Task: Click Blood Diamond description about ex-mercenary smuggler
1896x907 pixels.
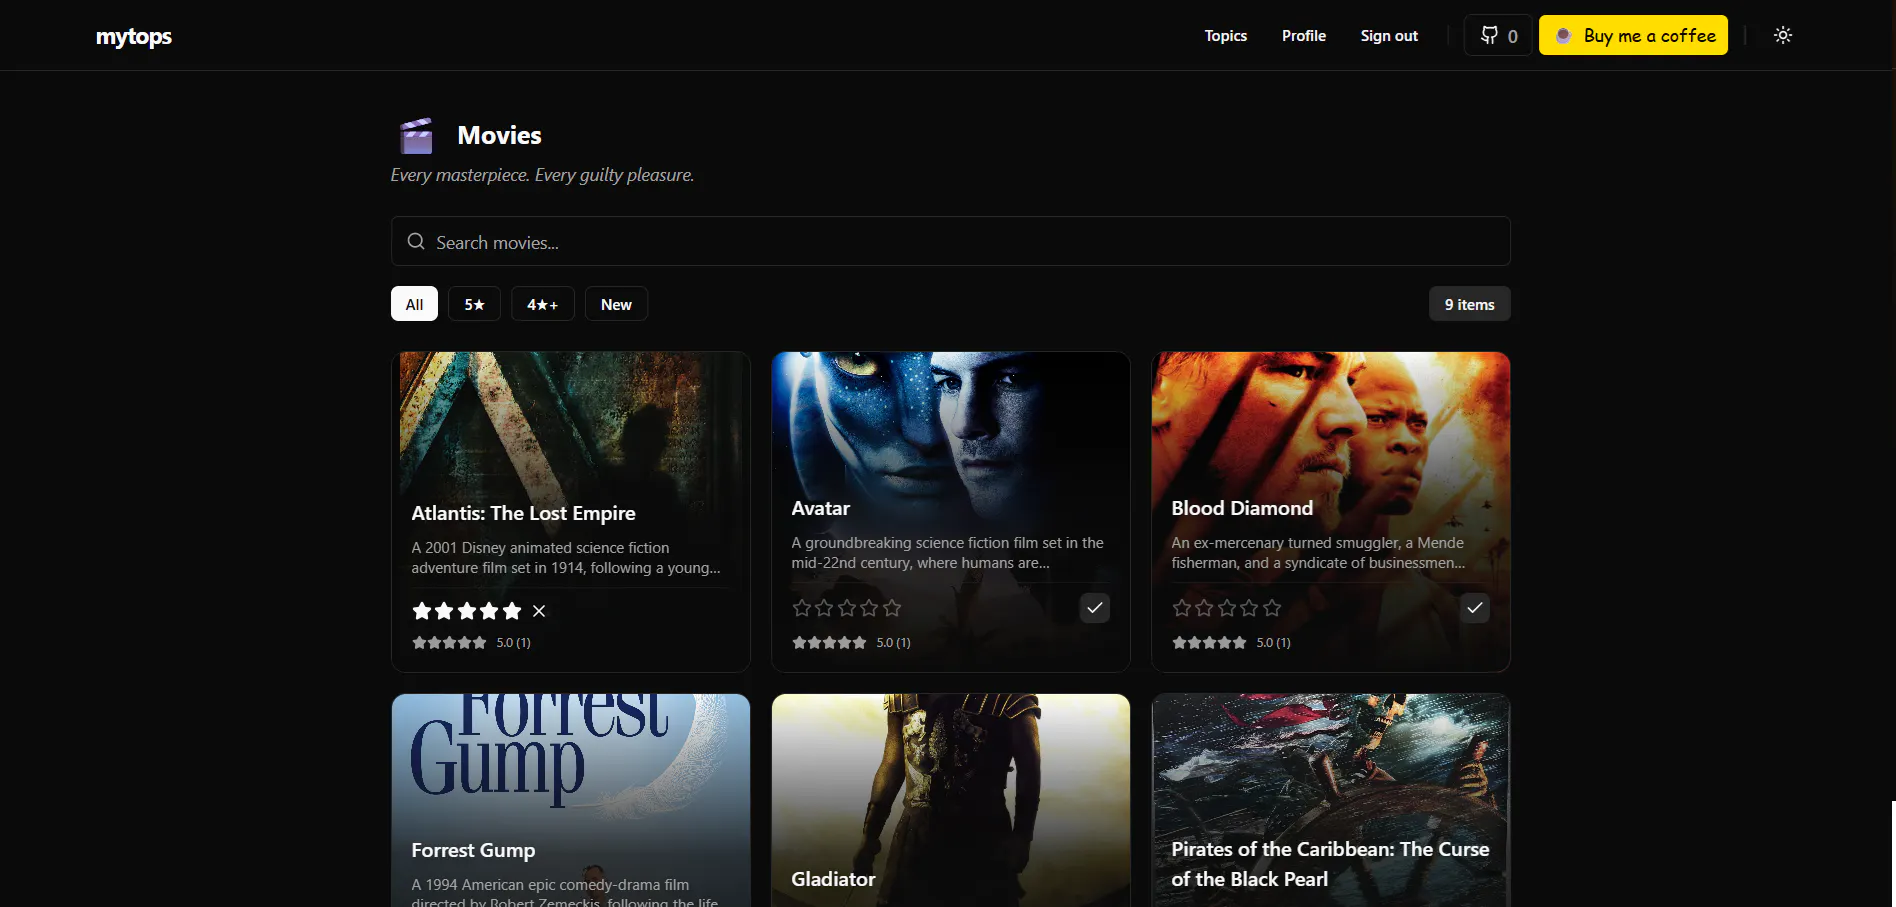Action: point(1318,553)
